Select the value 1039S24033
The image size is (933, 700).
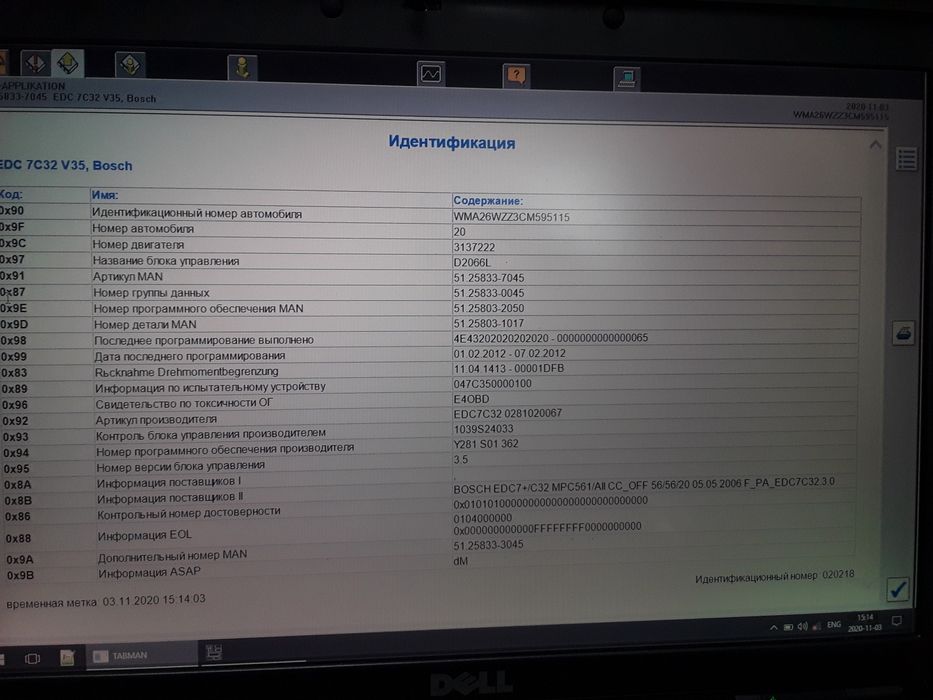483,429
